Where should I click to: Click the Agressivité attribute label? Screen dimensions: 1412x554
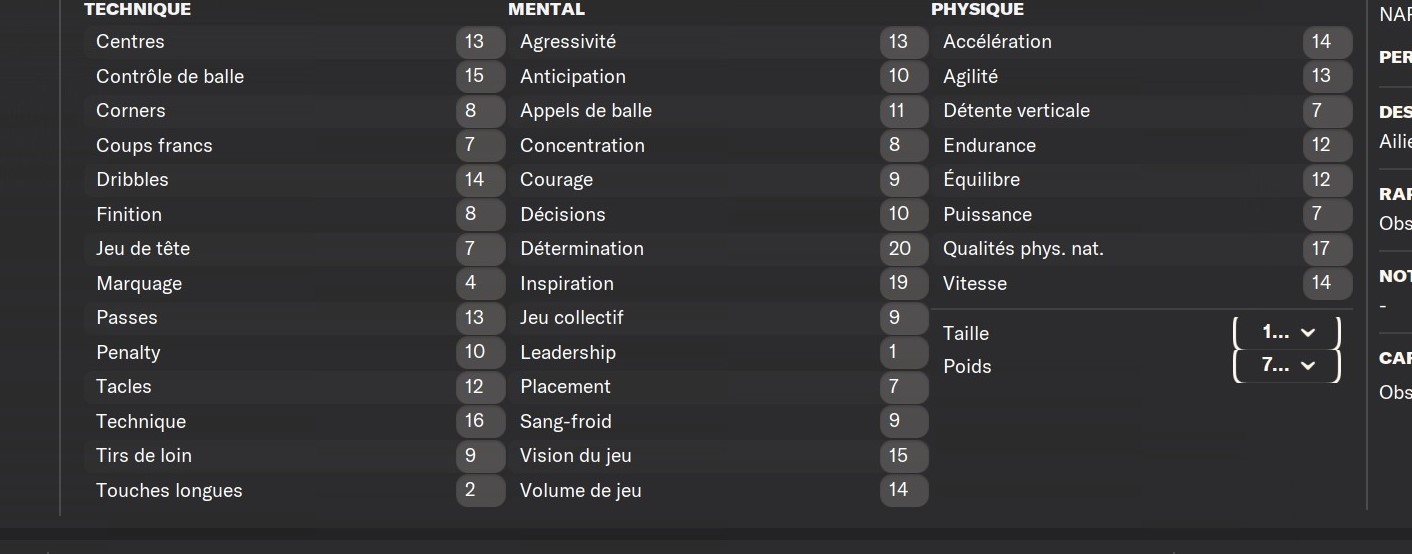(x=568, y=42)
